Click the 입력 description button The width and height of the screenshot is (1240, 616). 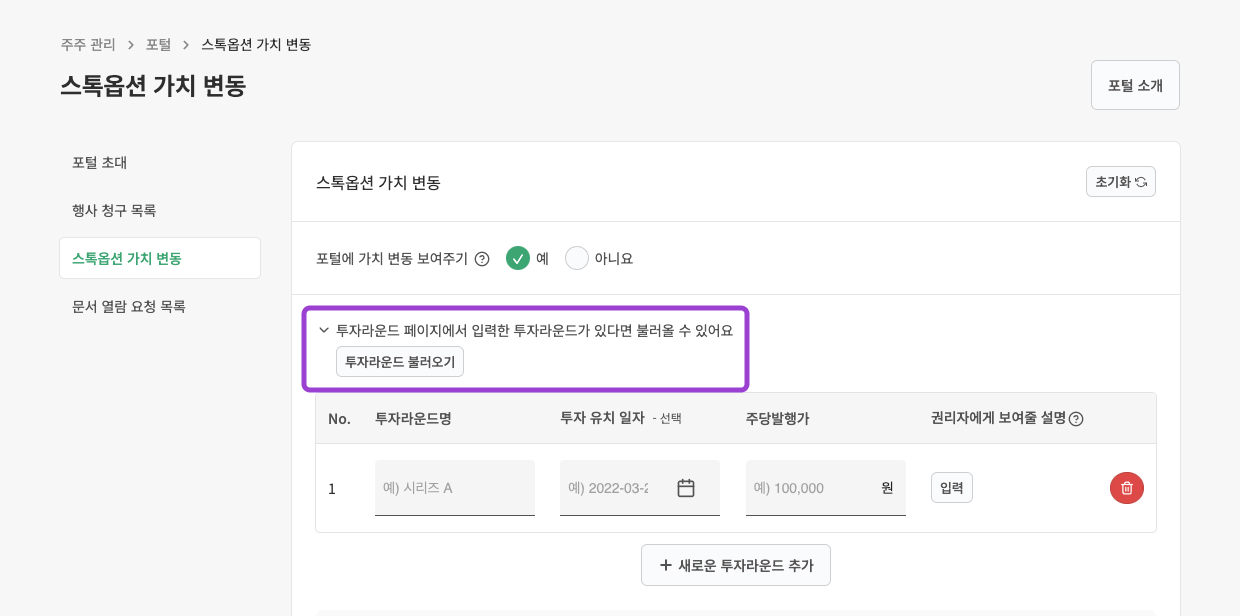(x=951, y=487)
